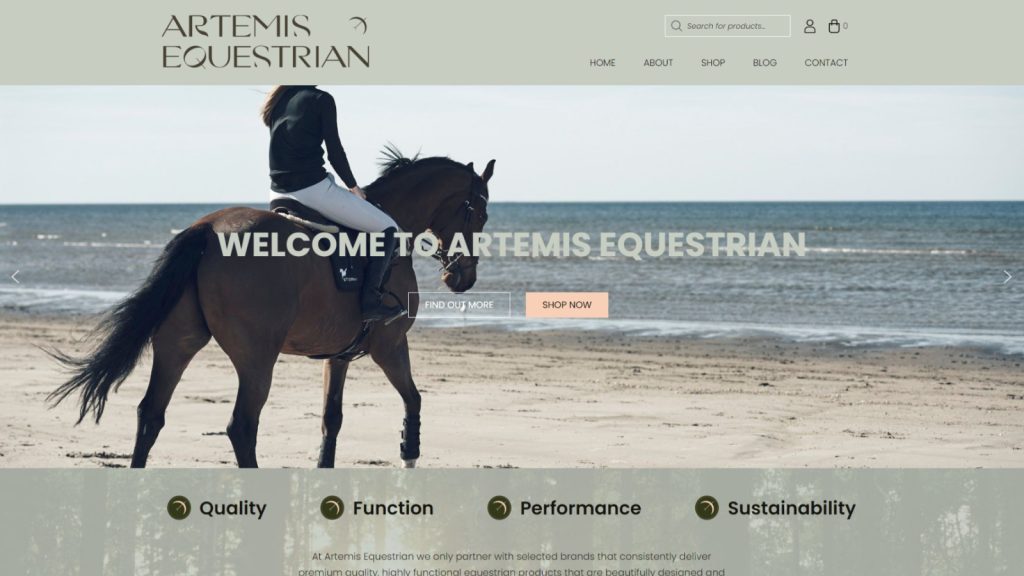Open the shopping bag cart icon
The width and height of the screenshot is (1024, 576).
[834, 26]
